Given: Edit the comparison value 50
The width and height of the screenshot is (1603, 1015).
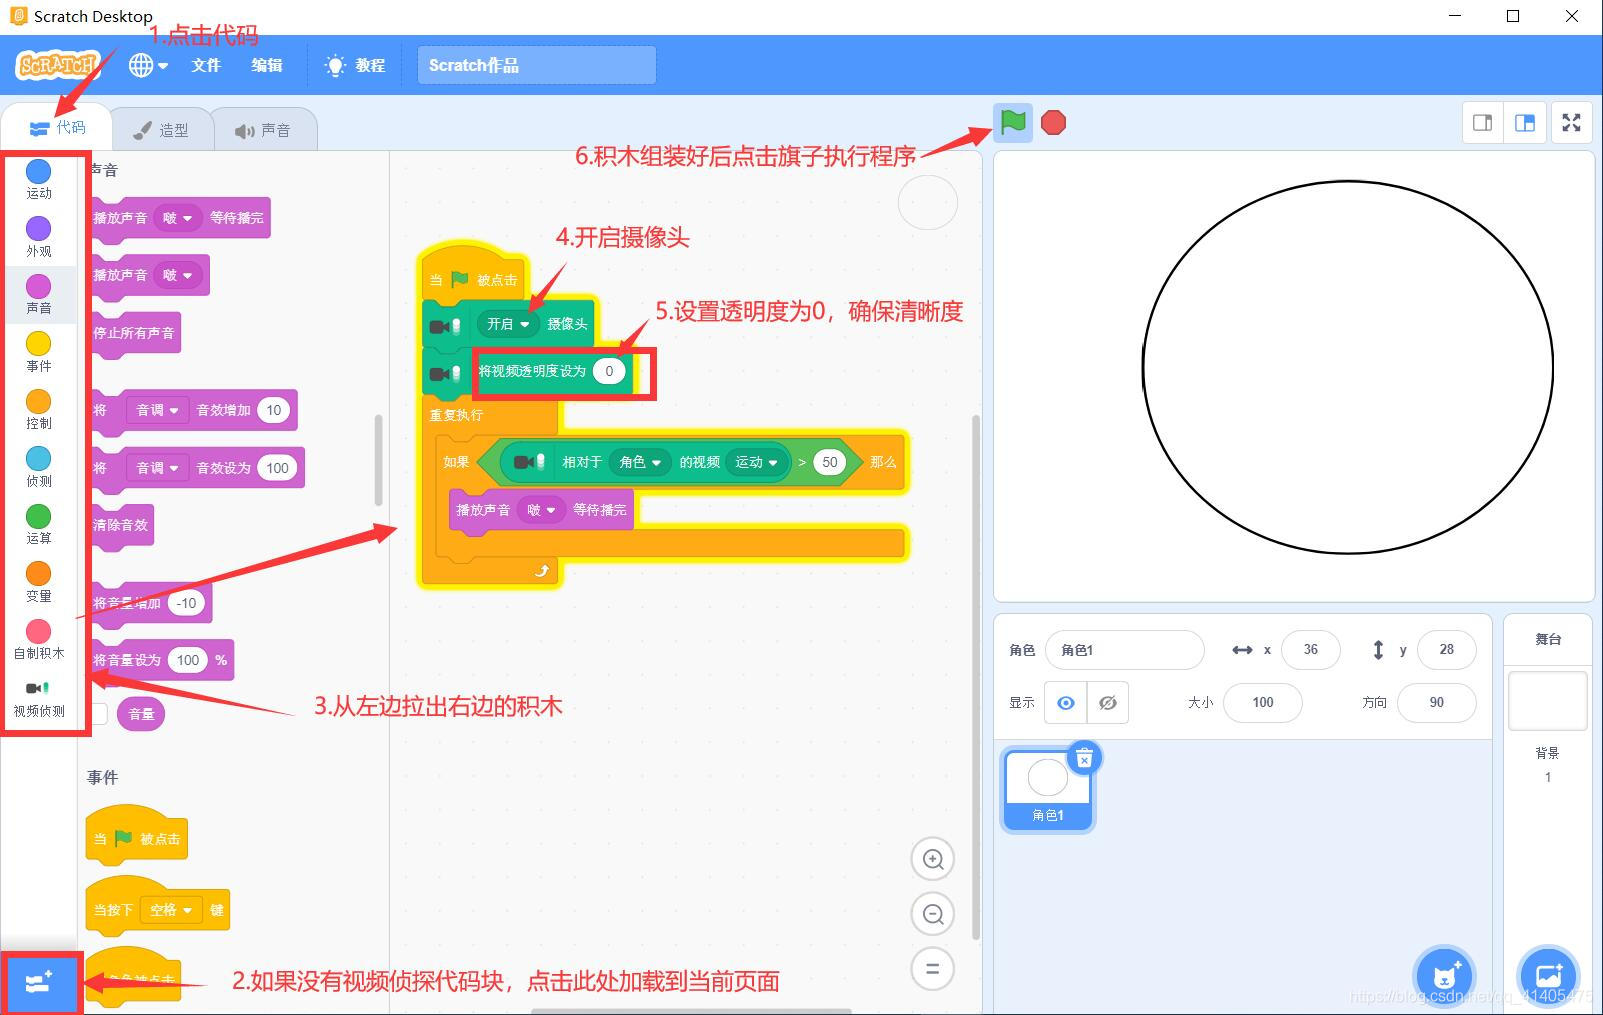Looking at the screenshot, I should (x=830, y=462).
